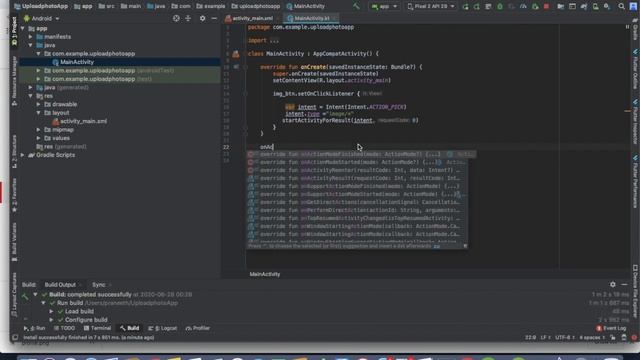
Task: Open the Pixel 2 API 29 device dropdown
Action: [431, 7]
